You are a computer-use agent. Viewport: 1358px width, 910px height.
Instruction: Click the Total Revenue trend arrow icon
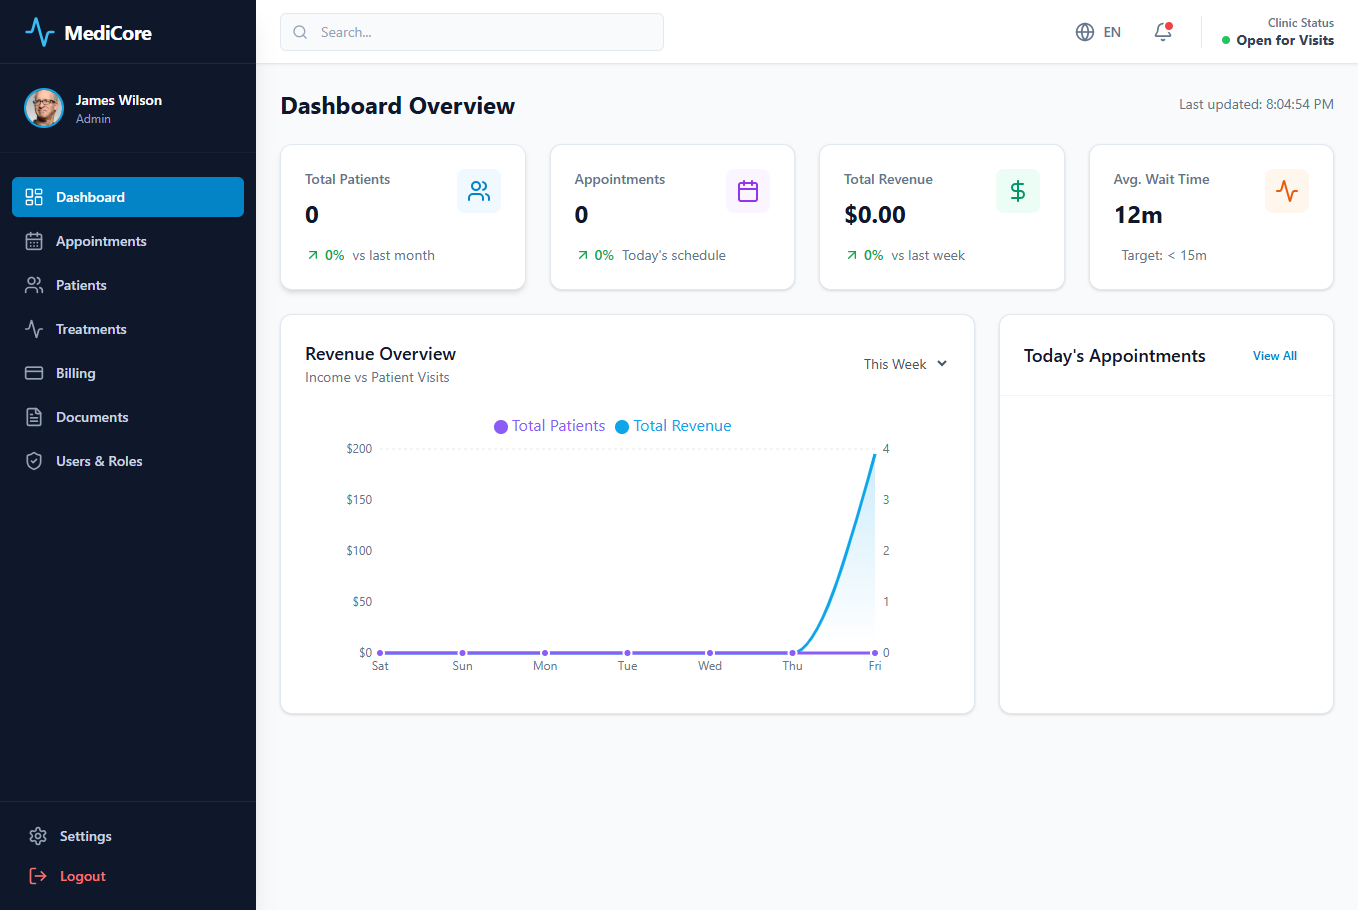pos(852,256)
